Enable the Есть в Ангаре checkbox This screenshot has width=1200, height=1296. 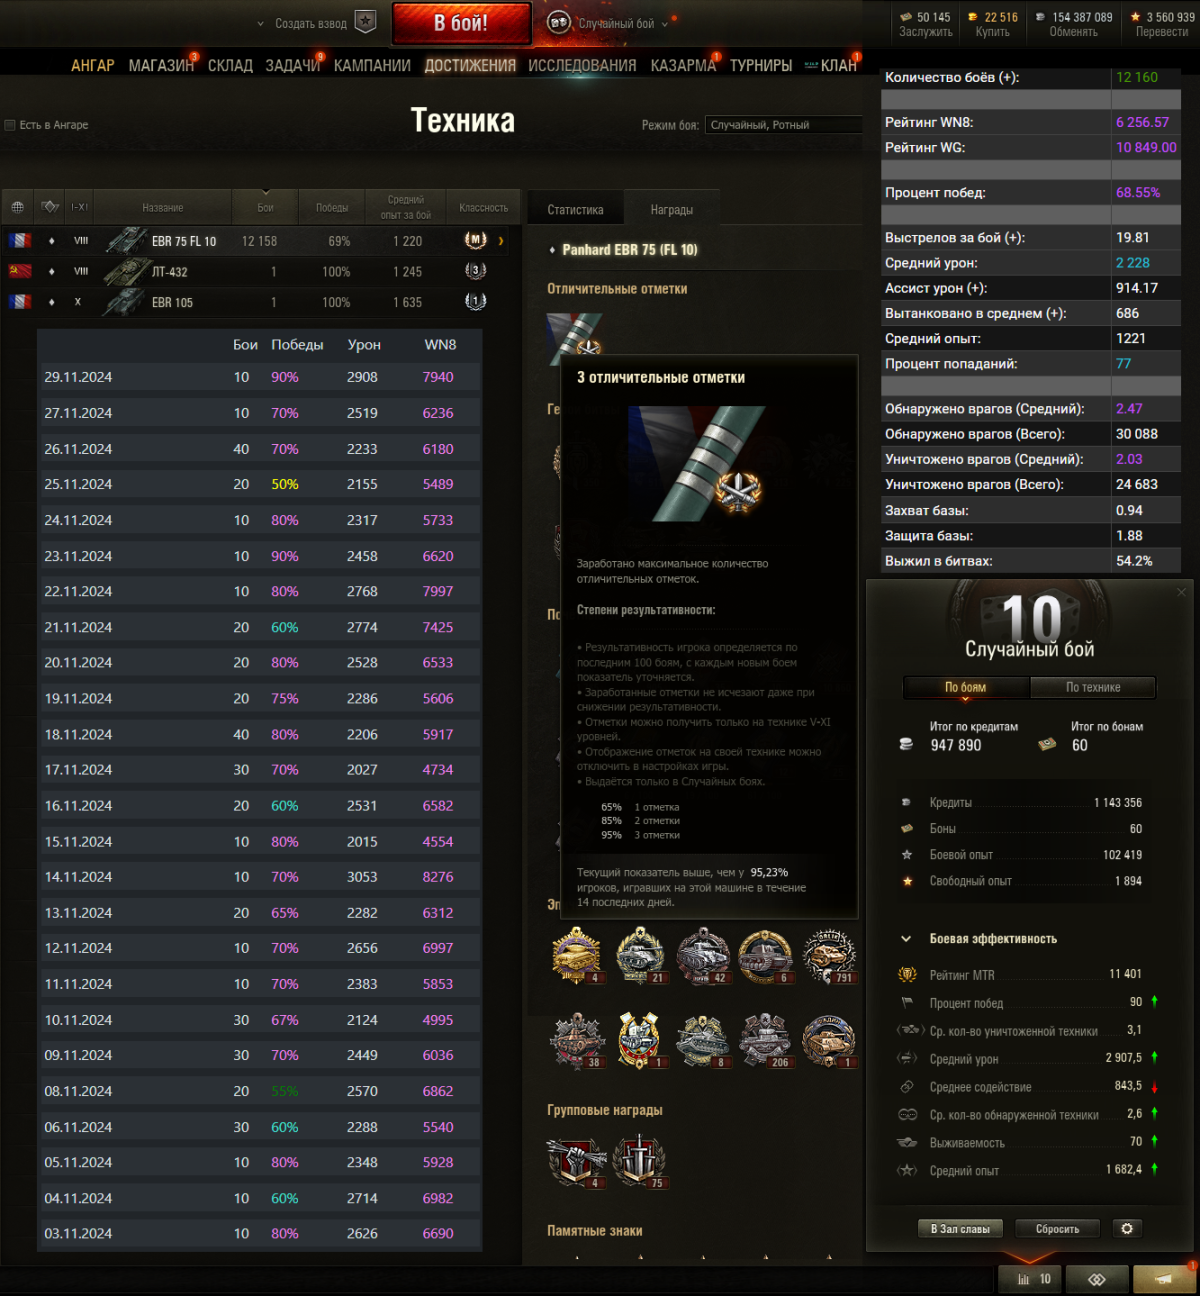point(10,125)
